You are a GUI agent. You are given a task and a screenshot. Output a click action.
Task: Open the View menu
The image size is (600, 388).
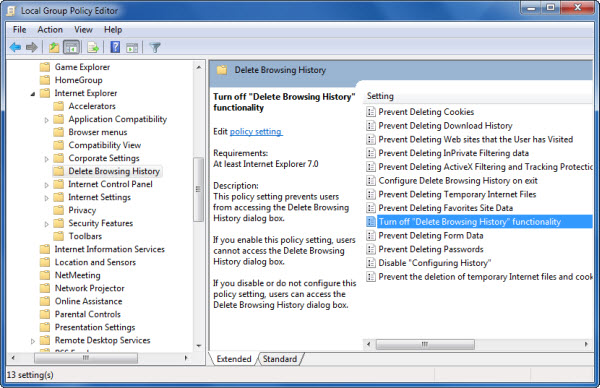point(83,29)
